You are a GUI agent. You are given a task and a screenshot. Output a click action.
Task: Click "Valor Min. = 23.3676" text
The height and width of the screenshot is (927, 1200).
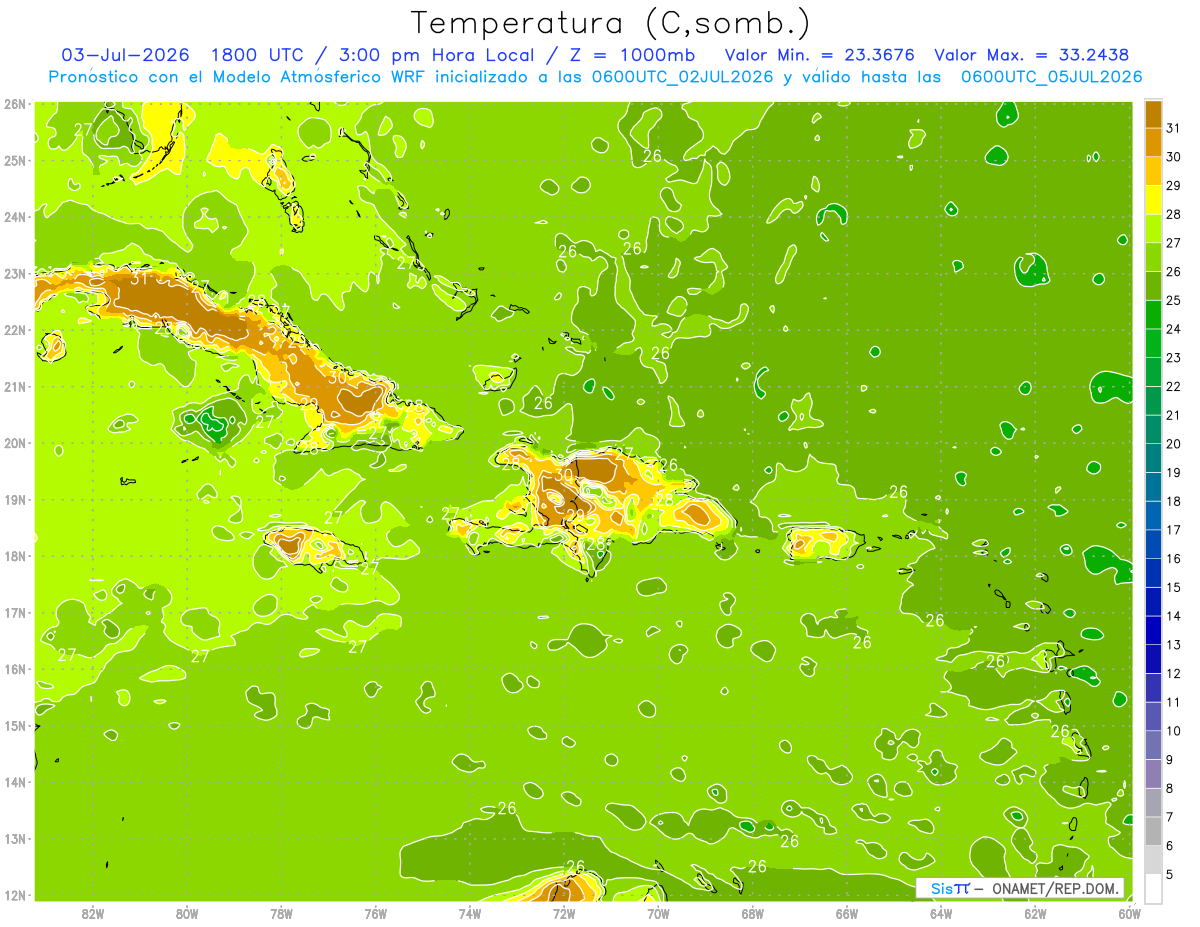819,55
